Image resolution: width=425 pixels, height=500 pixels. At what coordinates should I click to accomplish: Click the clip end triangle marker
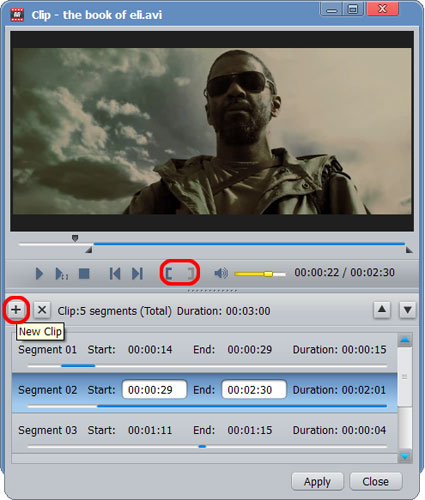click(409, 250)
